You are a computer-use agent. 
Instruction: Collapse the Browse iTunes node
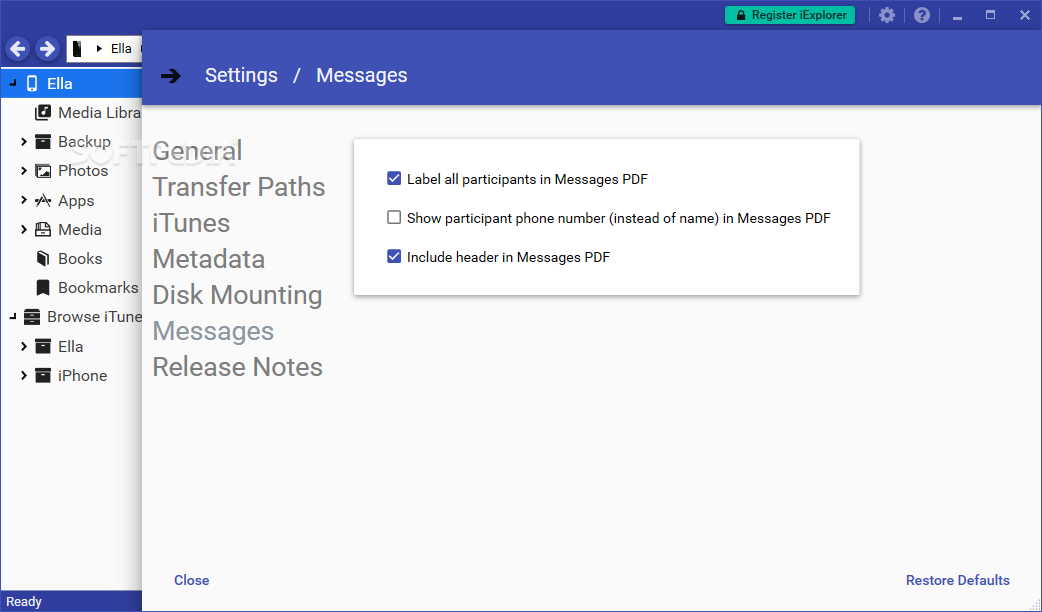pyautogui.click(x=13, y=317)
